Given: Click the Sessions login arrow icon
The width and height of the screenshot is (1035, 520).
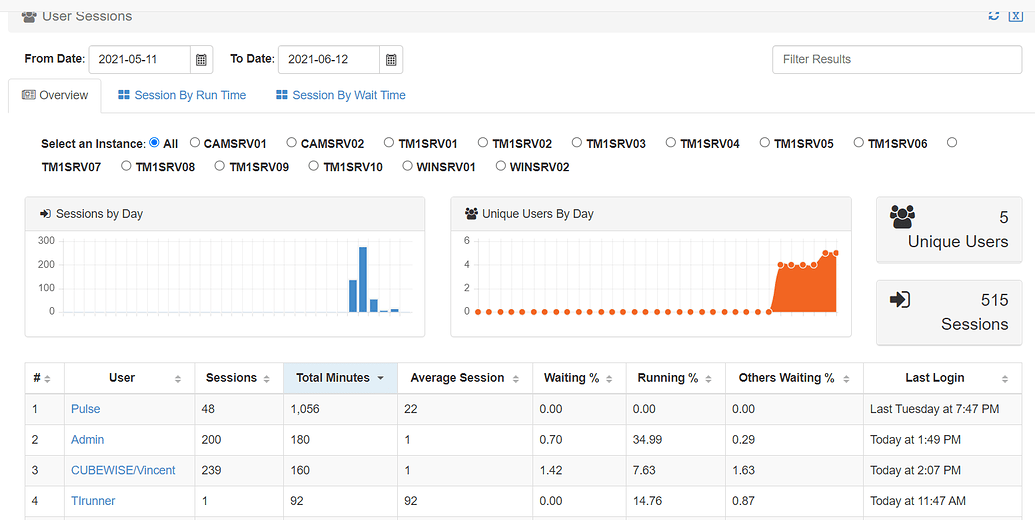Looking at the screenshot, I should pyautogui.click(x=899, y=299).
